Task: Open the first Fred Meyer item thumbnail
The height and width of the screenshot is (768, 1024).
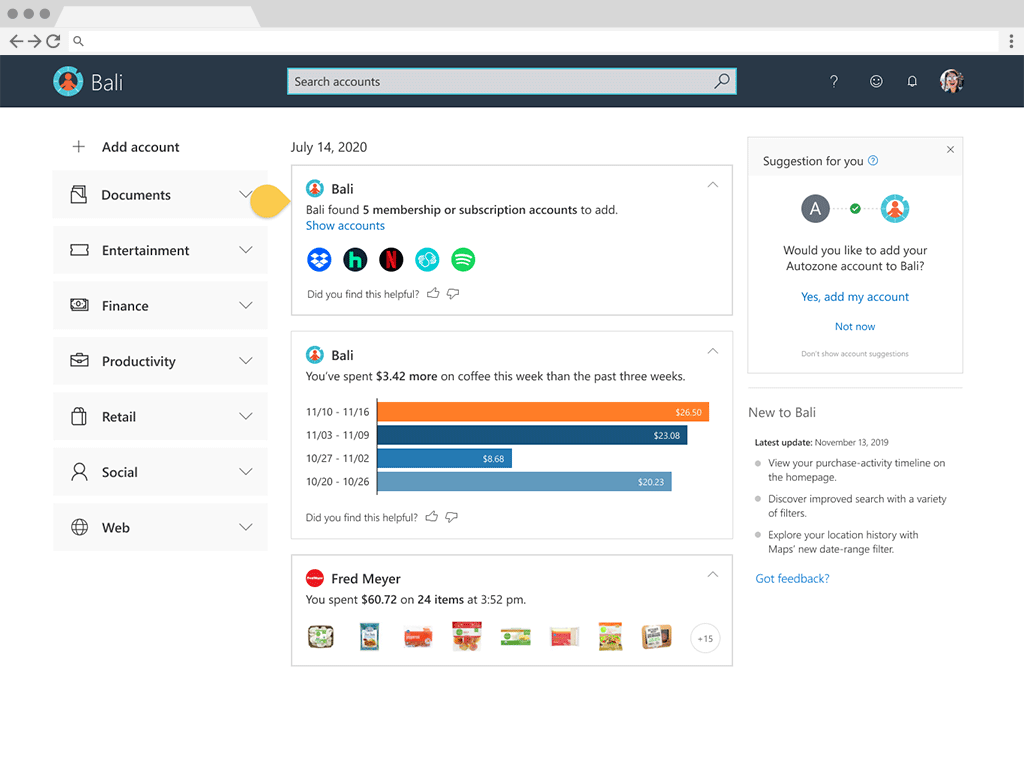Action: point(321,637)
